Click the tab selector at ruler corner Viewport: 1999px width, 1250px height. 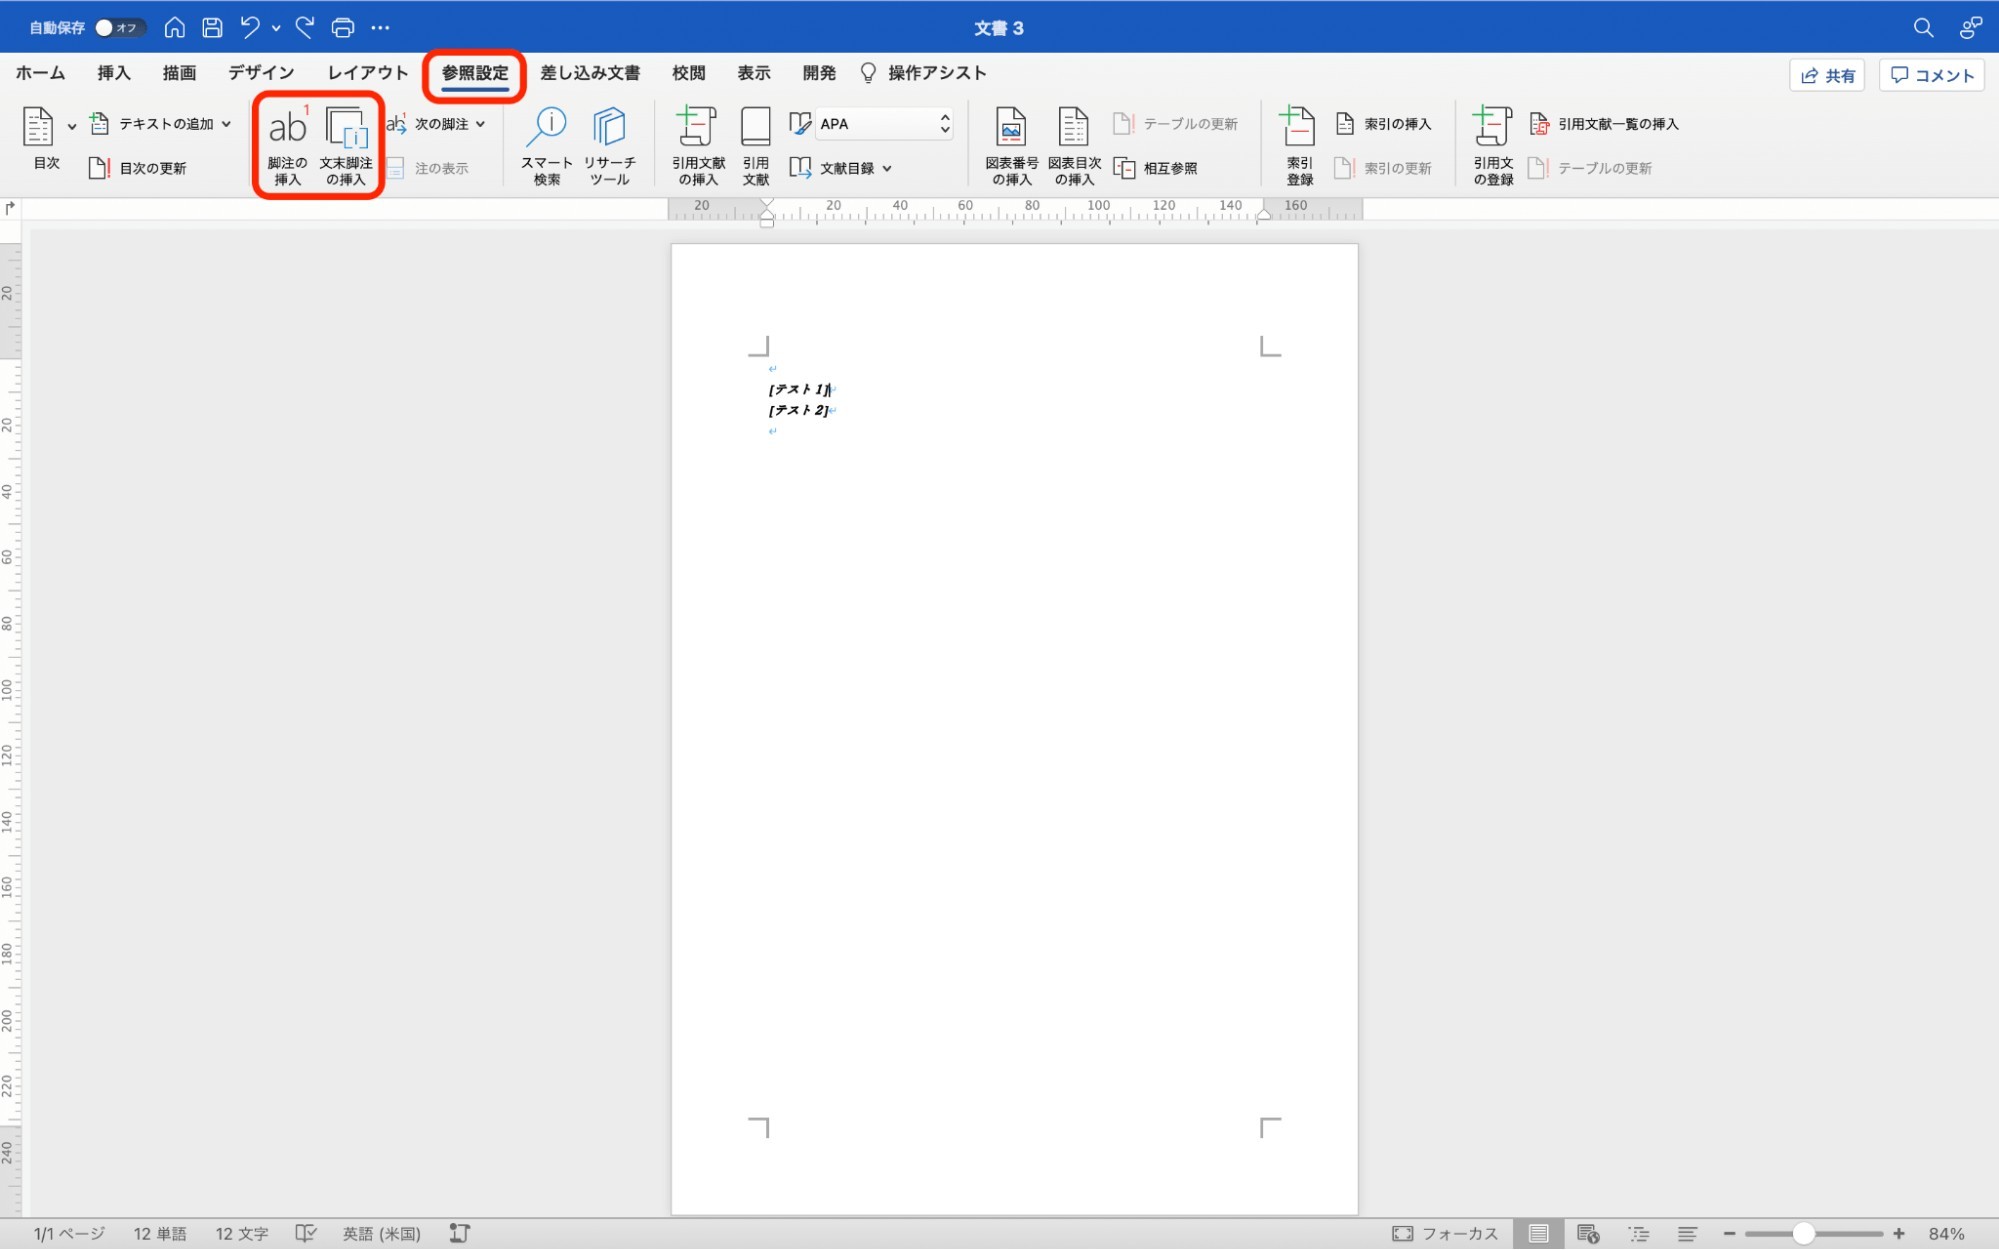(x=10, y=208)
